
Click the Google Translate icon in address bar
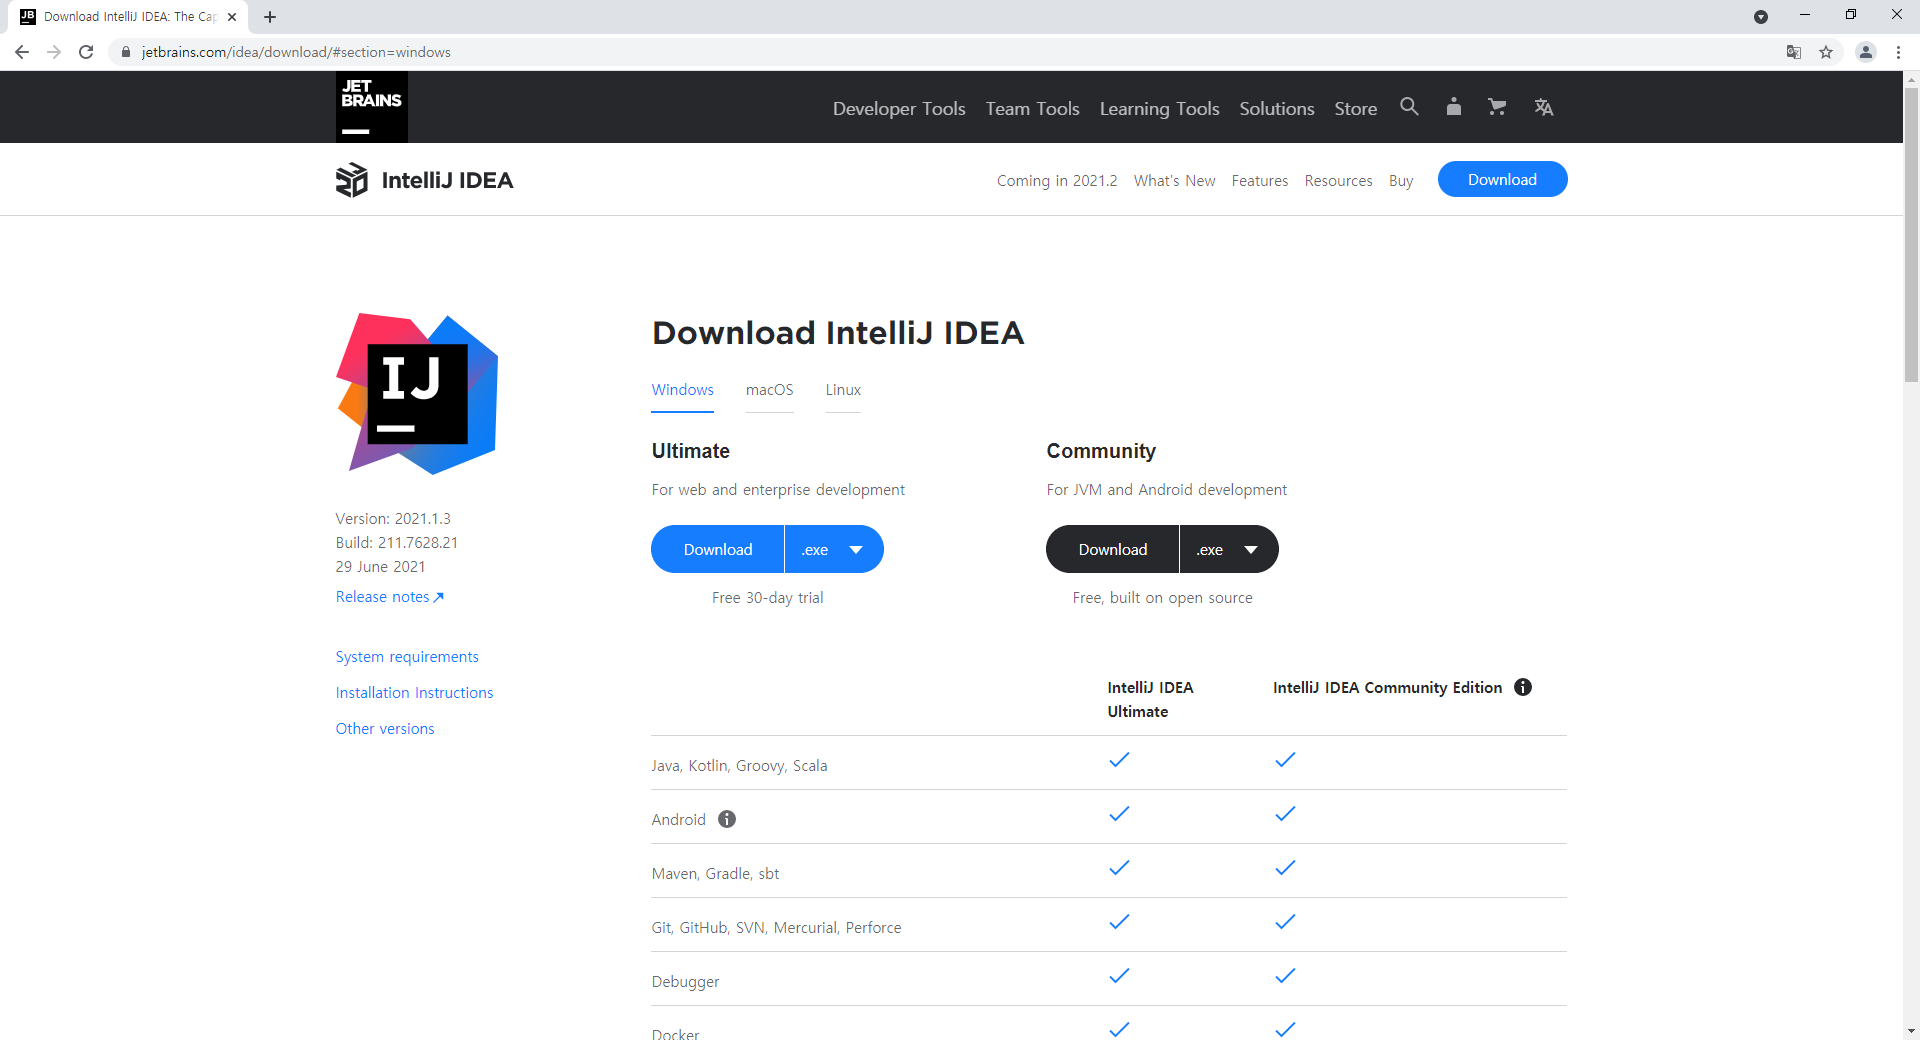tap(1794, 52)
